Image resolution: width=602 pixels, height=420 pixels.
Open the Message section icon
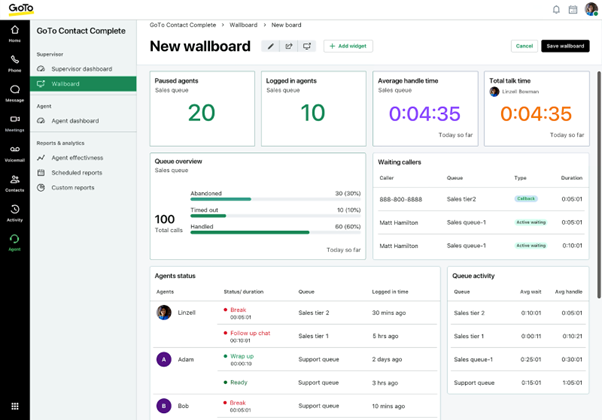15,89
